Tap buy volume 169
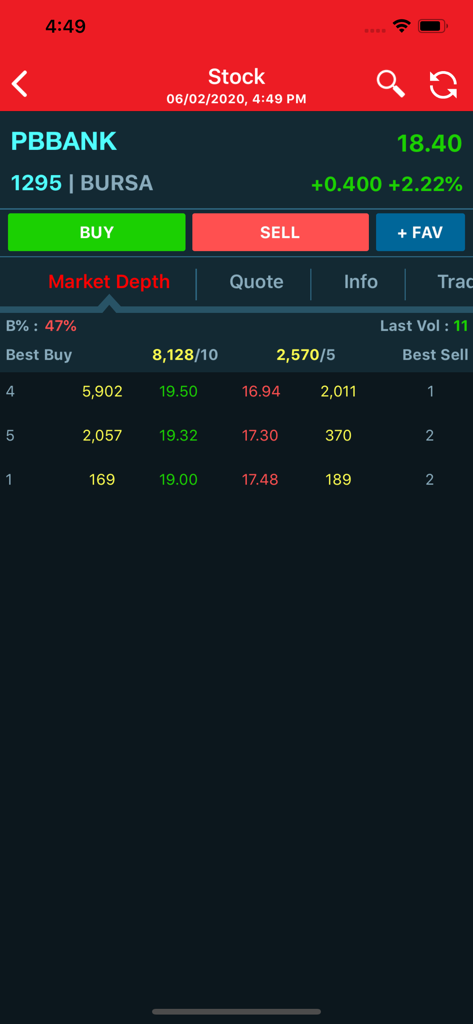The height and width of the screenshot is (1024, 473). tap(102, 480)
